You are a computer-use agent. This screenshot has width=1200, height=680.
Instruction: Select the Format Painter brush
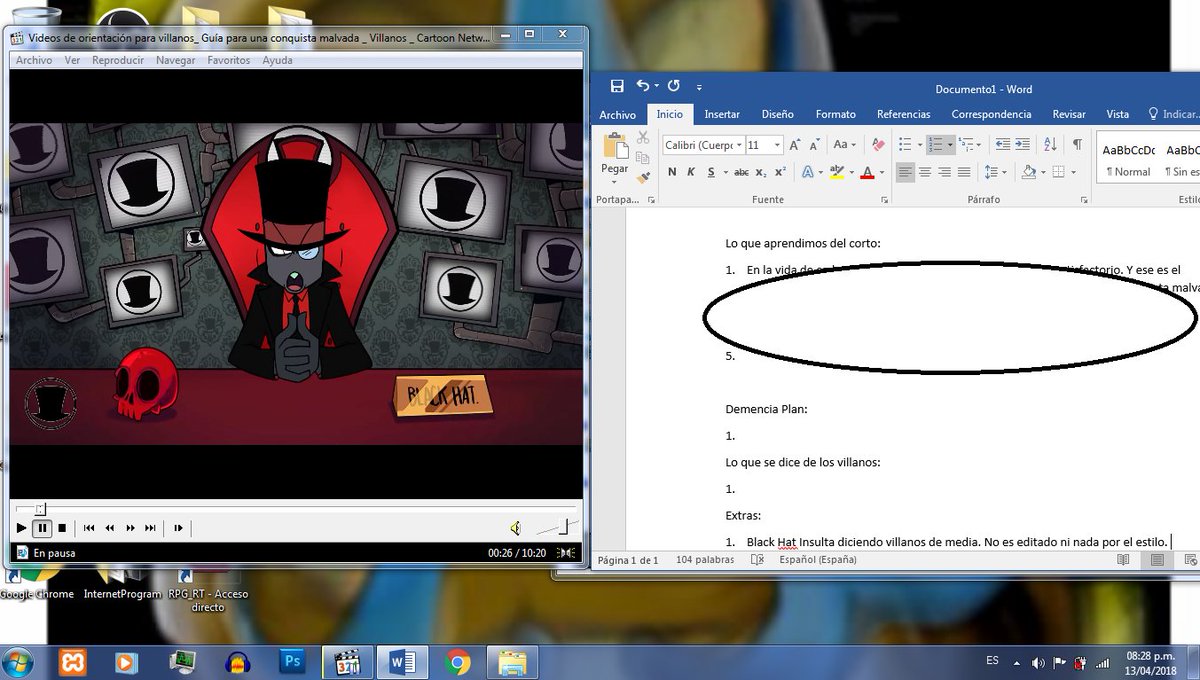(x=643, y=176)
